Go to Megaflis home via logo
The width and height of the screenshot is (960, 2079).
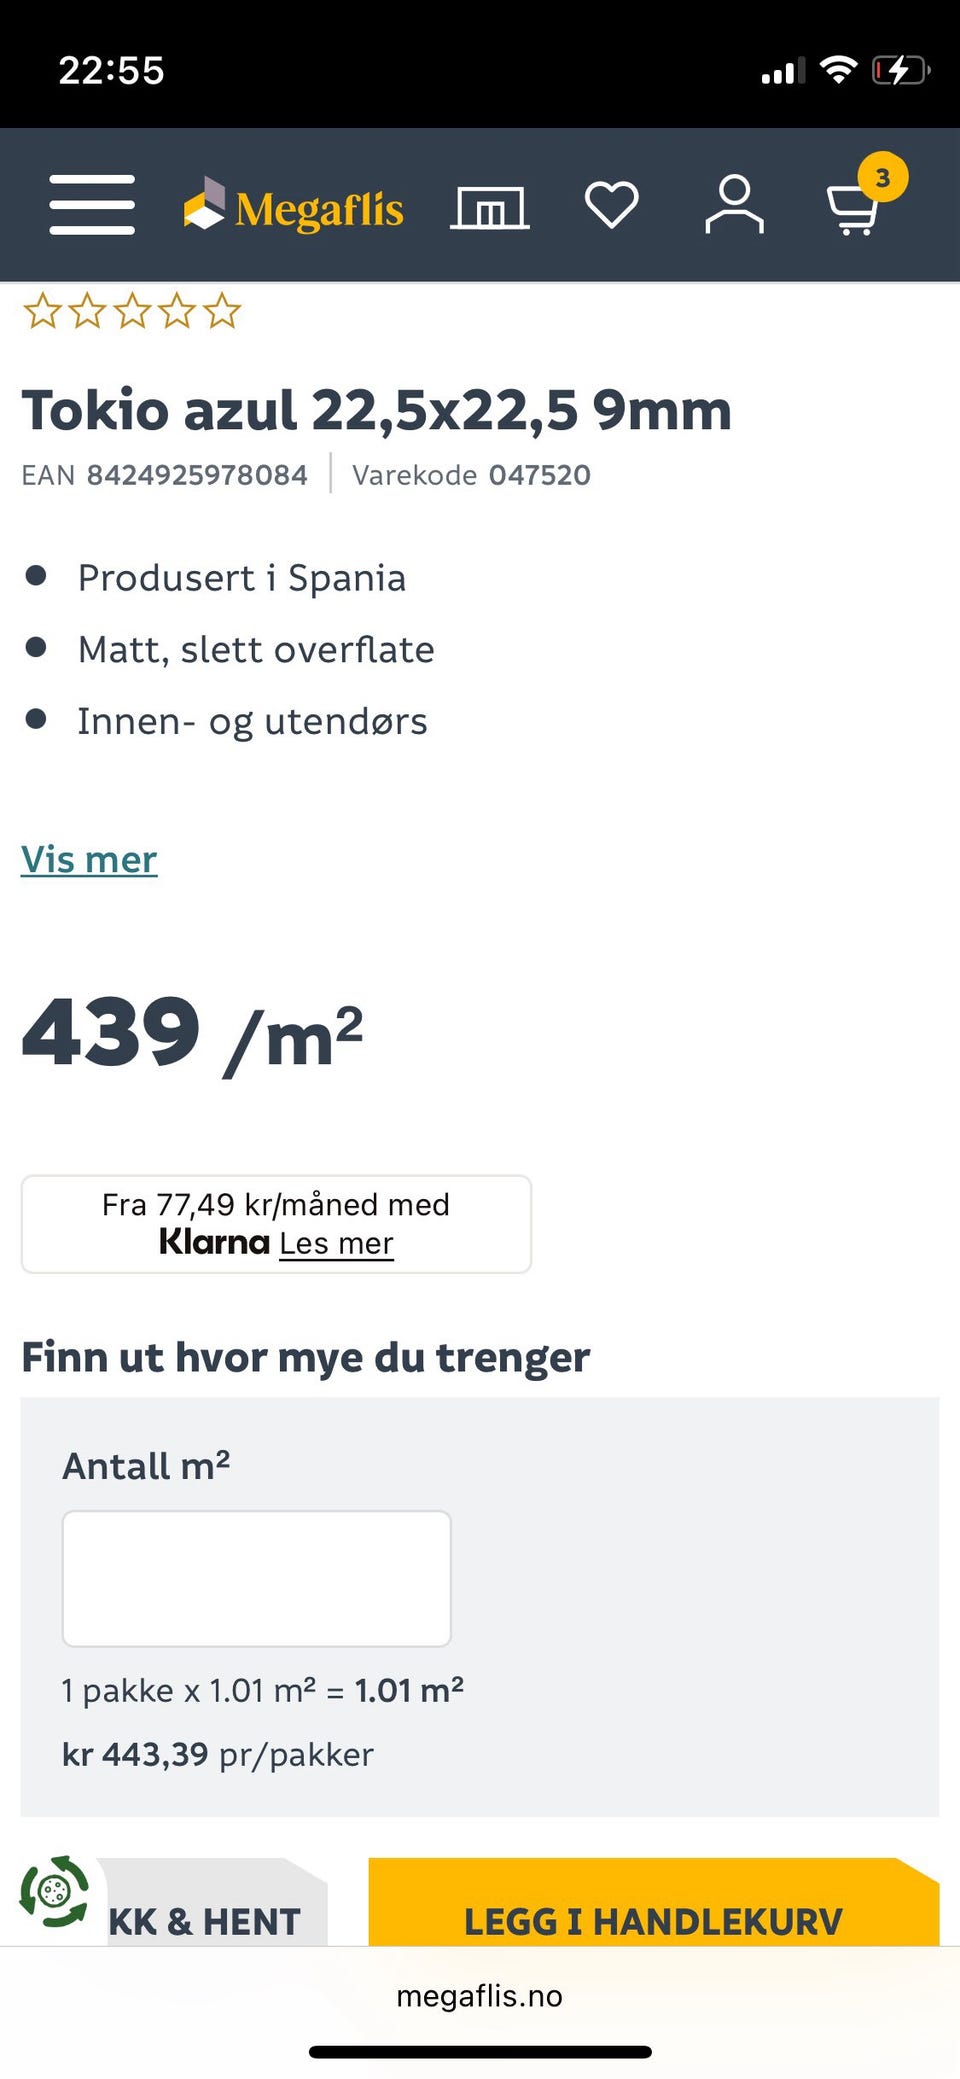[294, 205]
